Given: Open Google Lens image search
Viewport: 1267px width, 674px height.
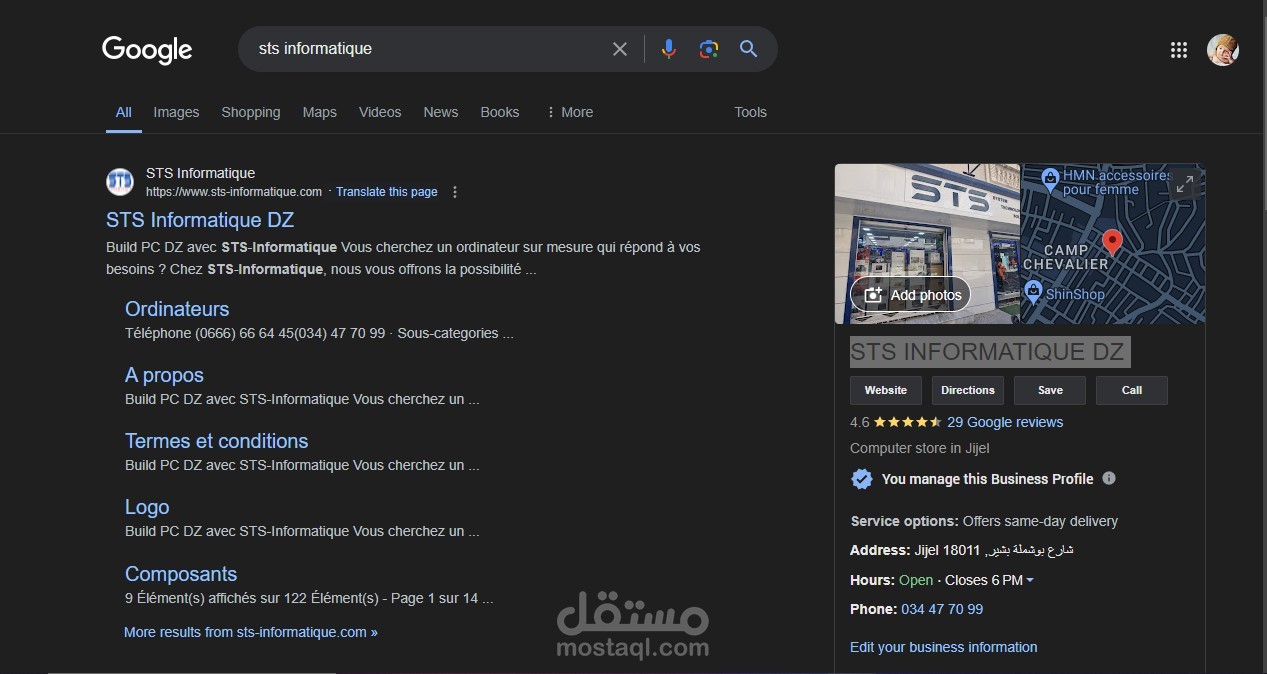Looking at the screenshot, I should (708, 48).
